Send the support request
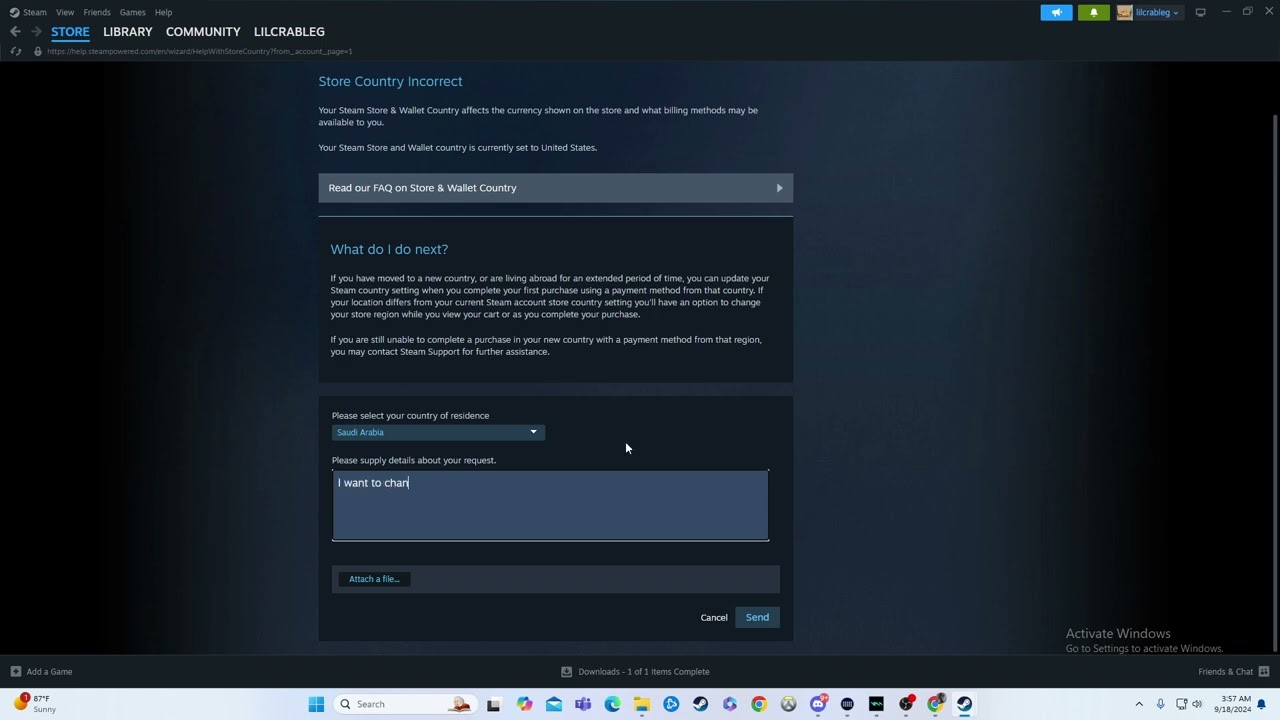Viewport: 1280px width, 720px height. point(757,617)
